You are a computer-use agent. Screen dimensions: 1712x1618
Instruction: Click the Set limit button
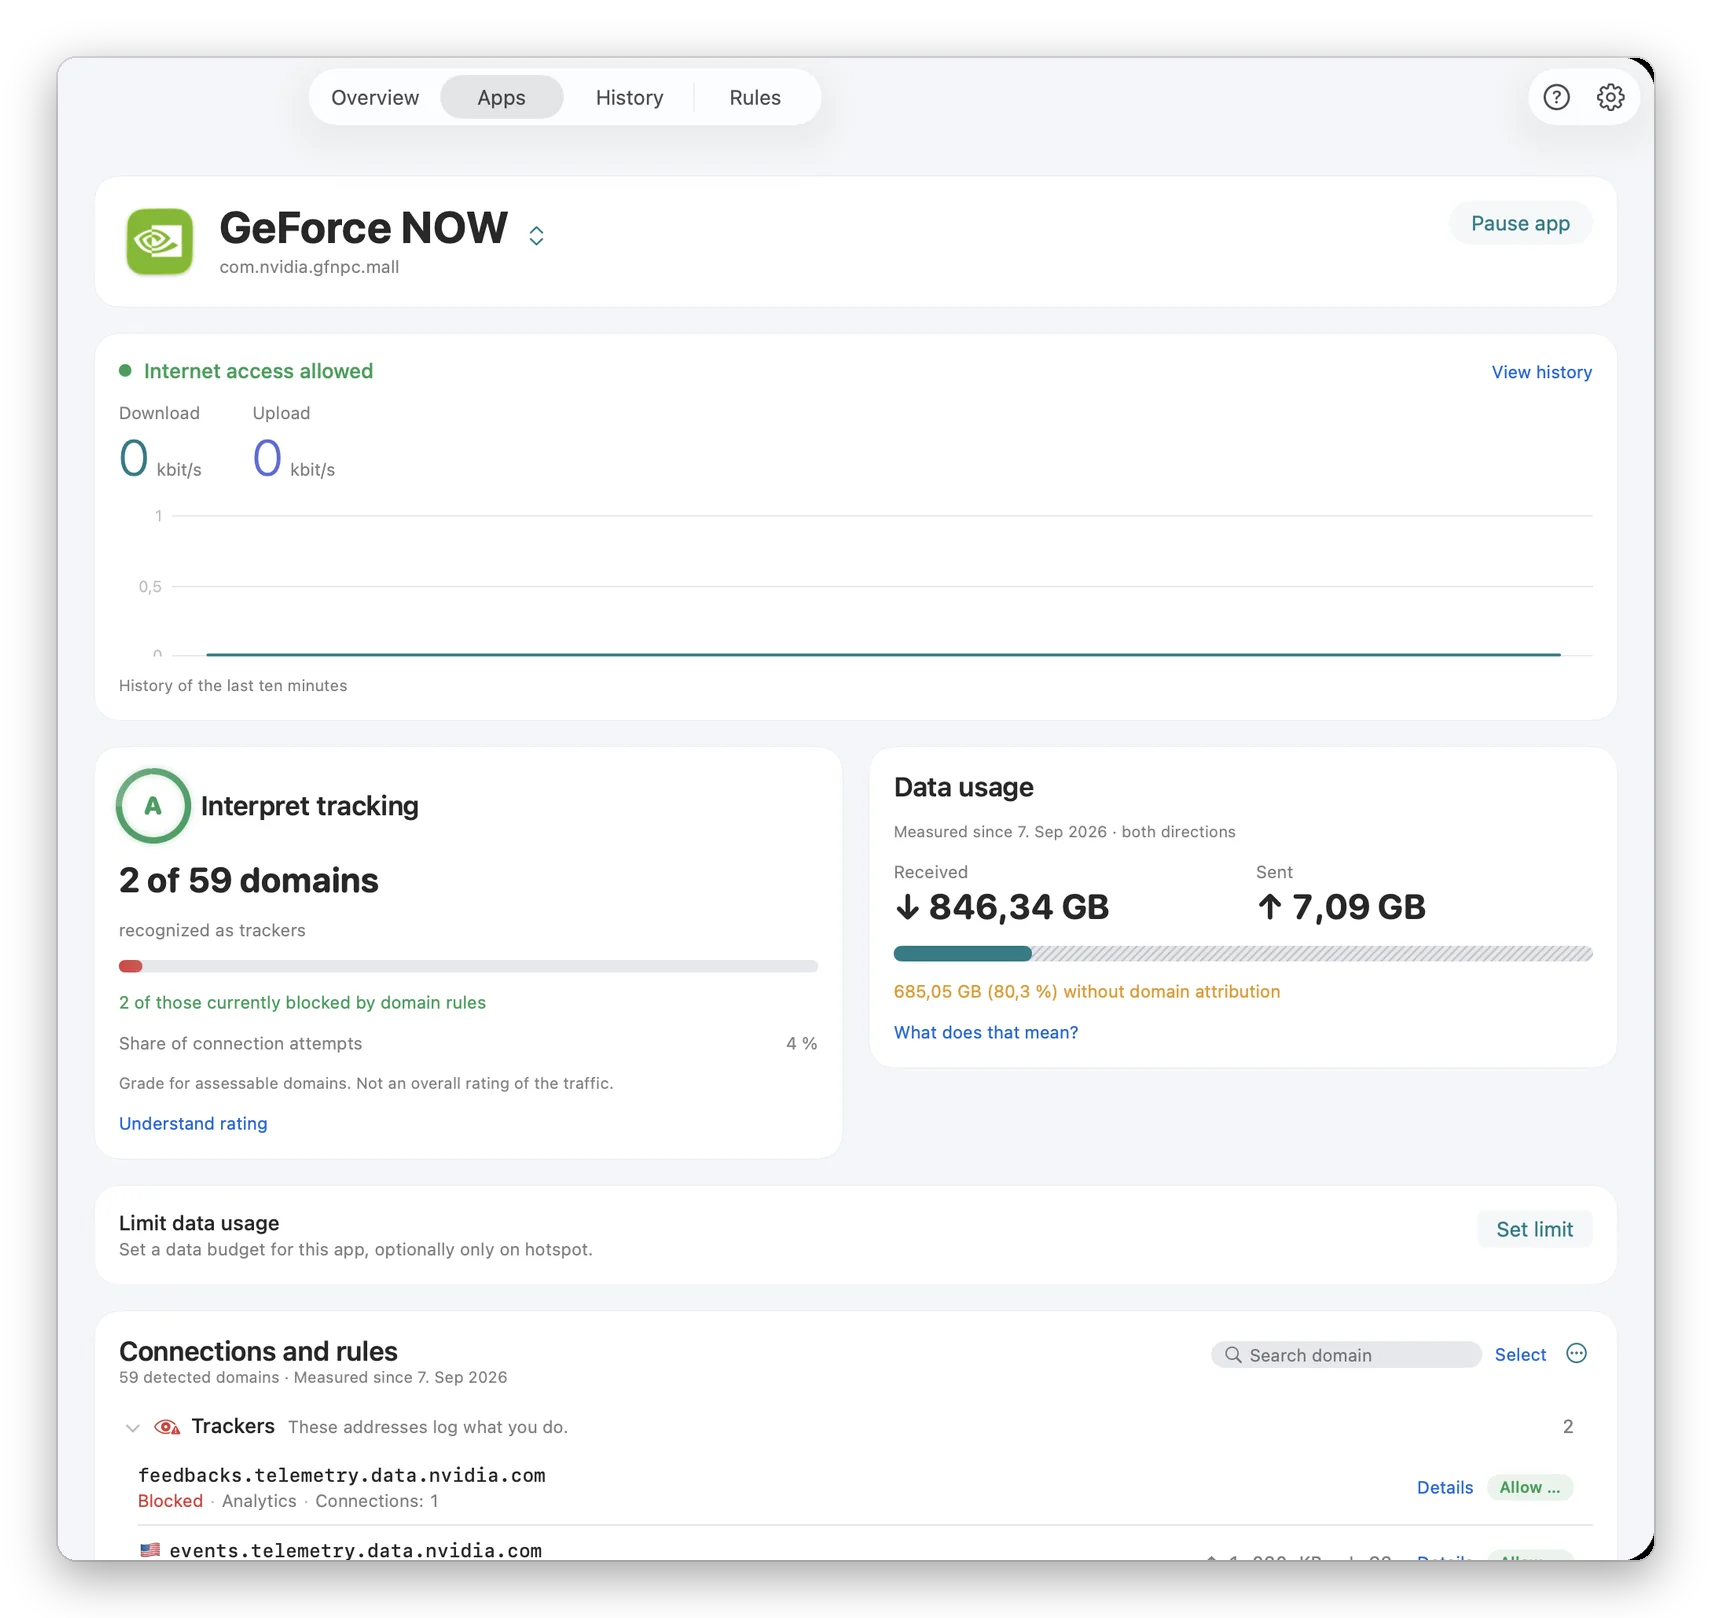pyautogui.click(x=1534, y=1229)
